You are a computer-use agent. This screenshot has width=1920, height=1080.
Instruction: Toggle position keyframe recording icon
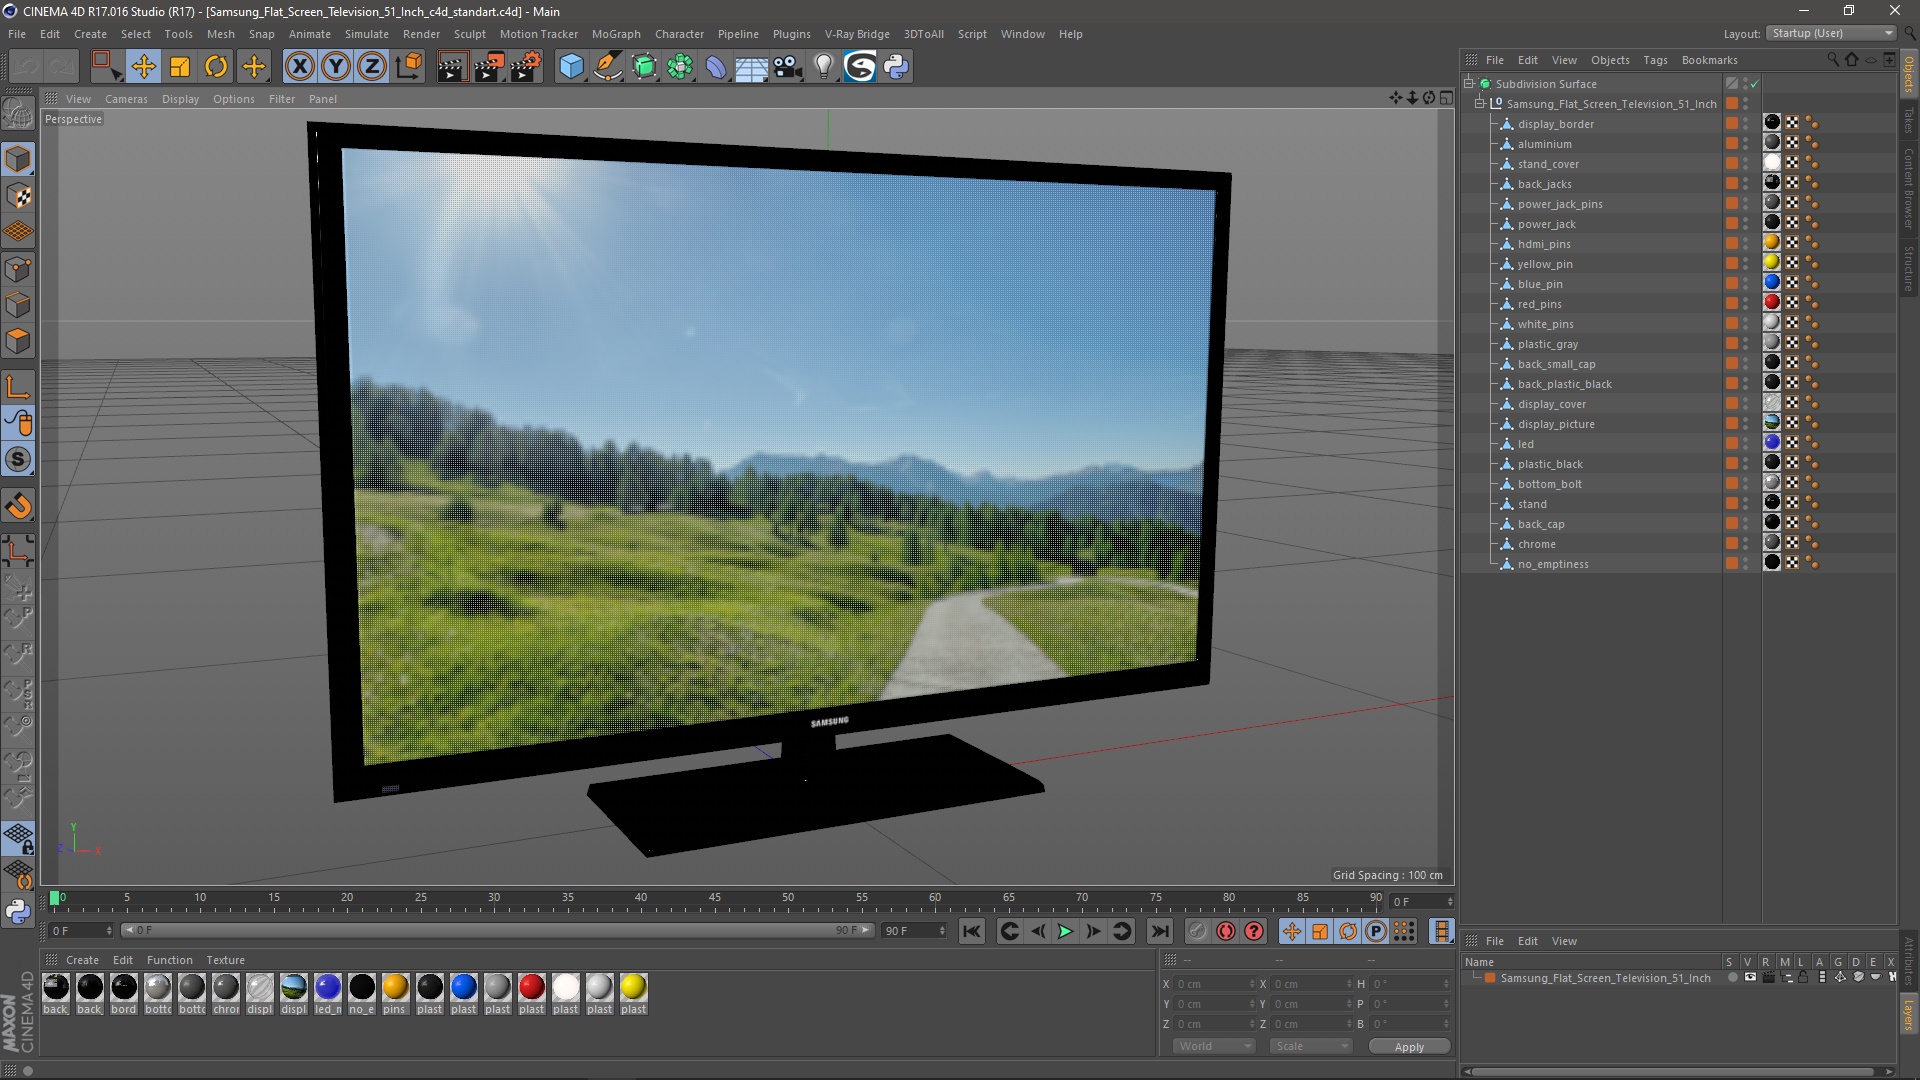[x=1292, y=931]
